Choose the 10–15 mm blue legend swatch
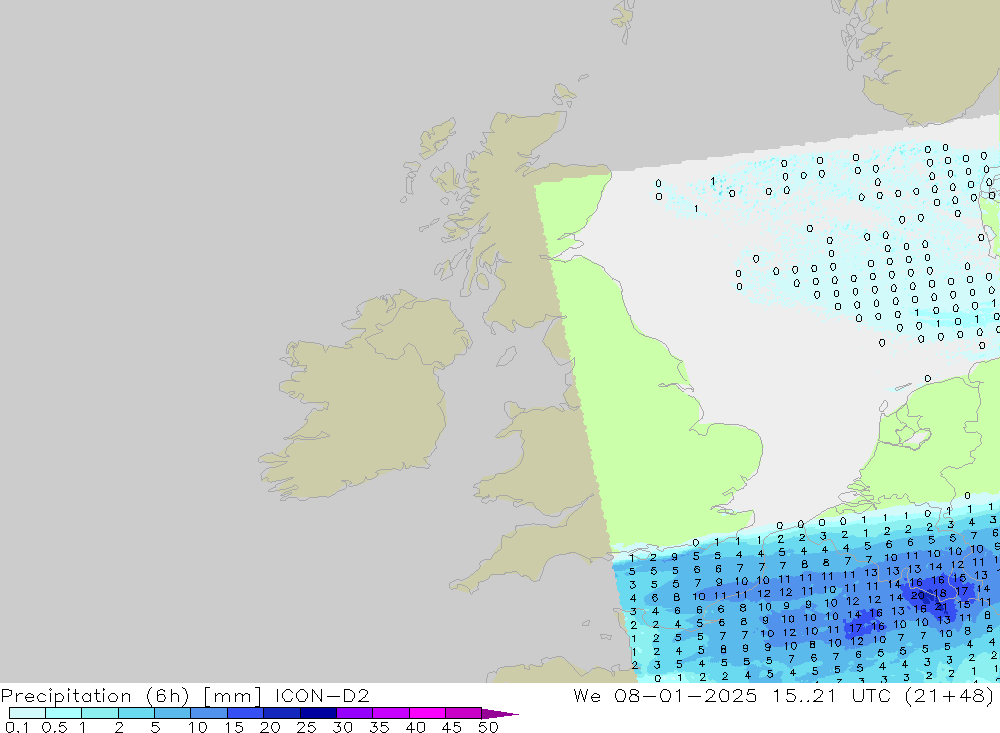1000x733 pixels. (x=209, y=713)
